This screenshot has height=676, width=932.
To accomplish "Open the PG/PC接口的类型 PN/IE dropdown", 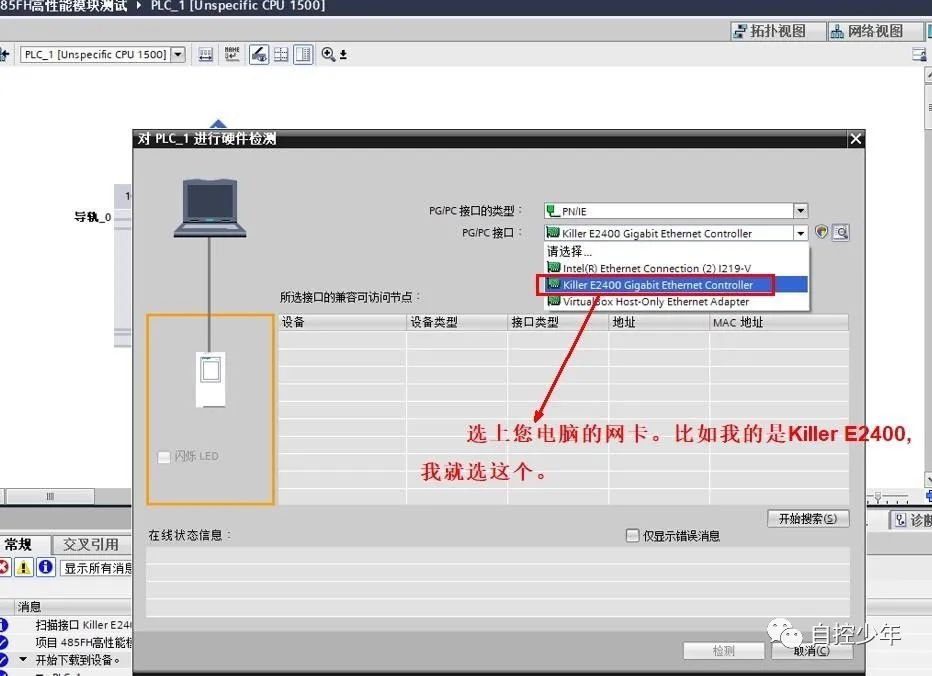I will point(800,210).
